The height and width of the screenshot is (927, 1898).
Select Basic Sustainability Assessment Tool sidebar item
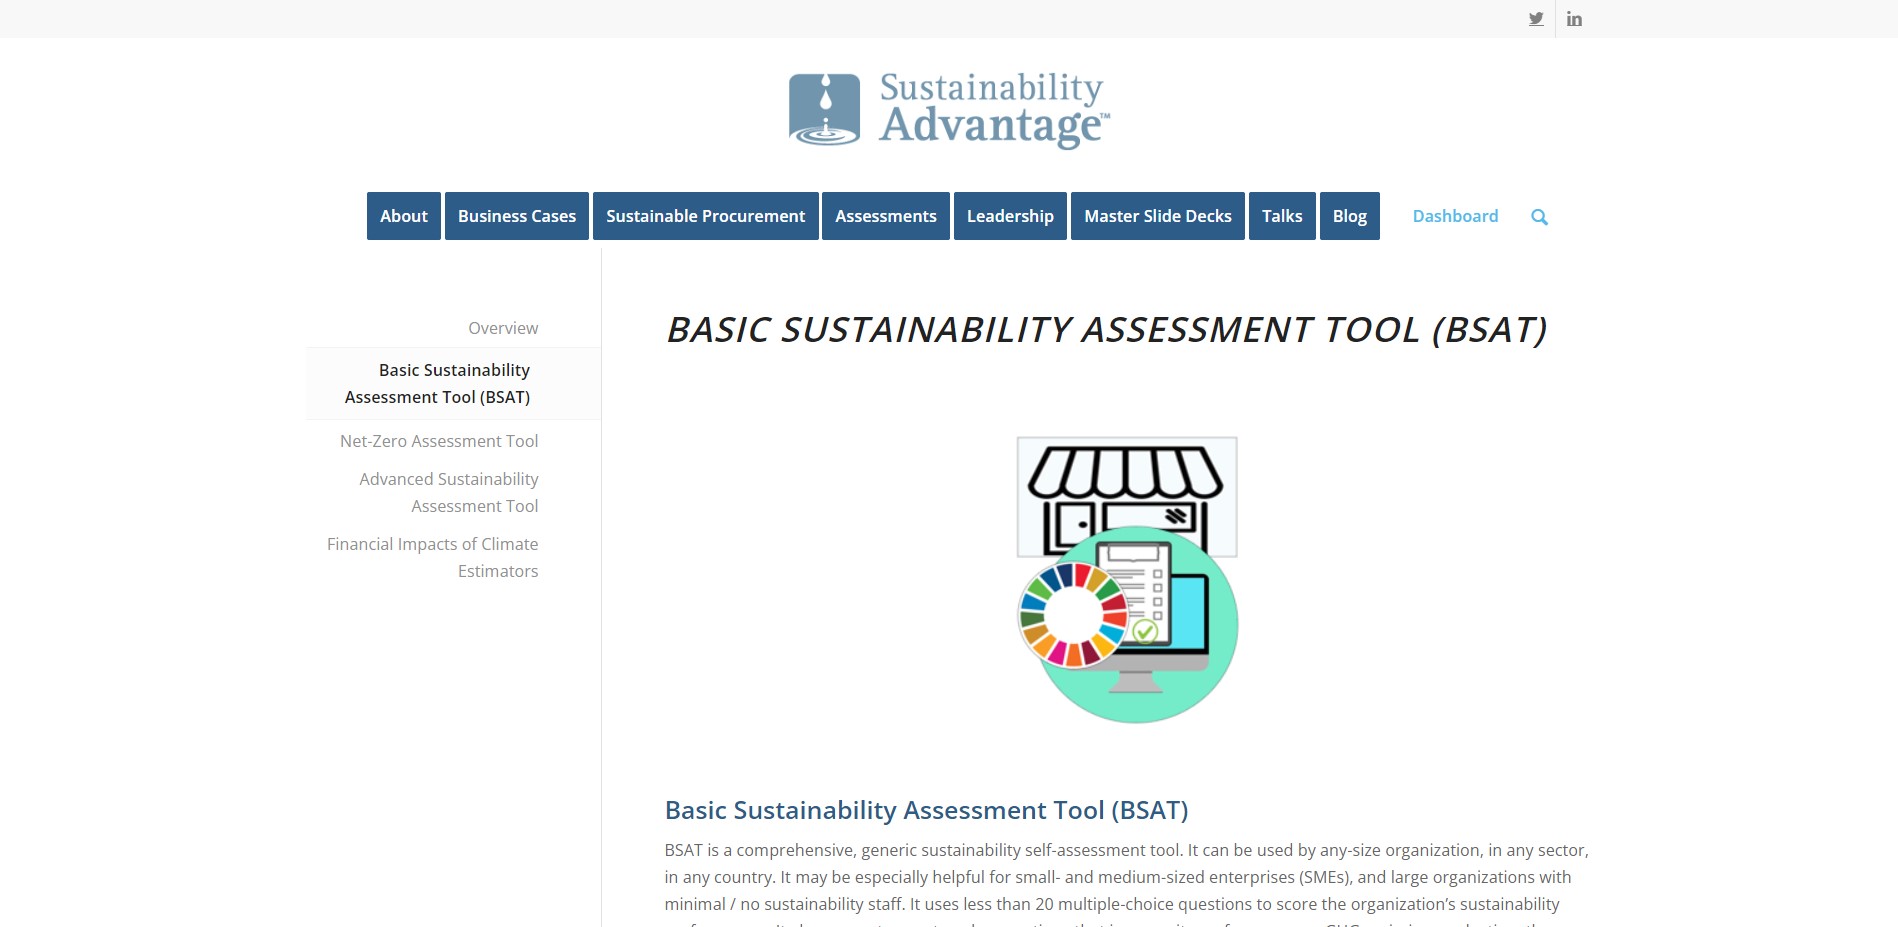tap(437, 384)
